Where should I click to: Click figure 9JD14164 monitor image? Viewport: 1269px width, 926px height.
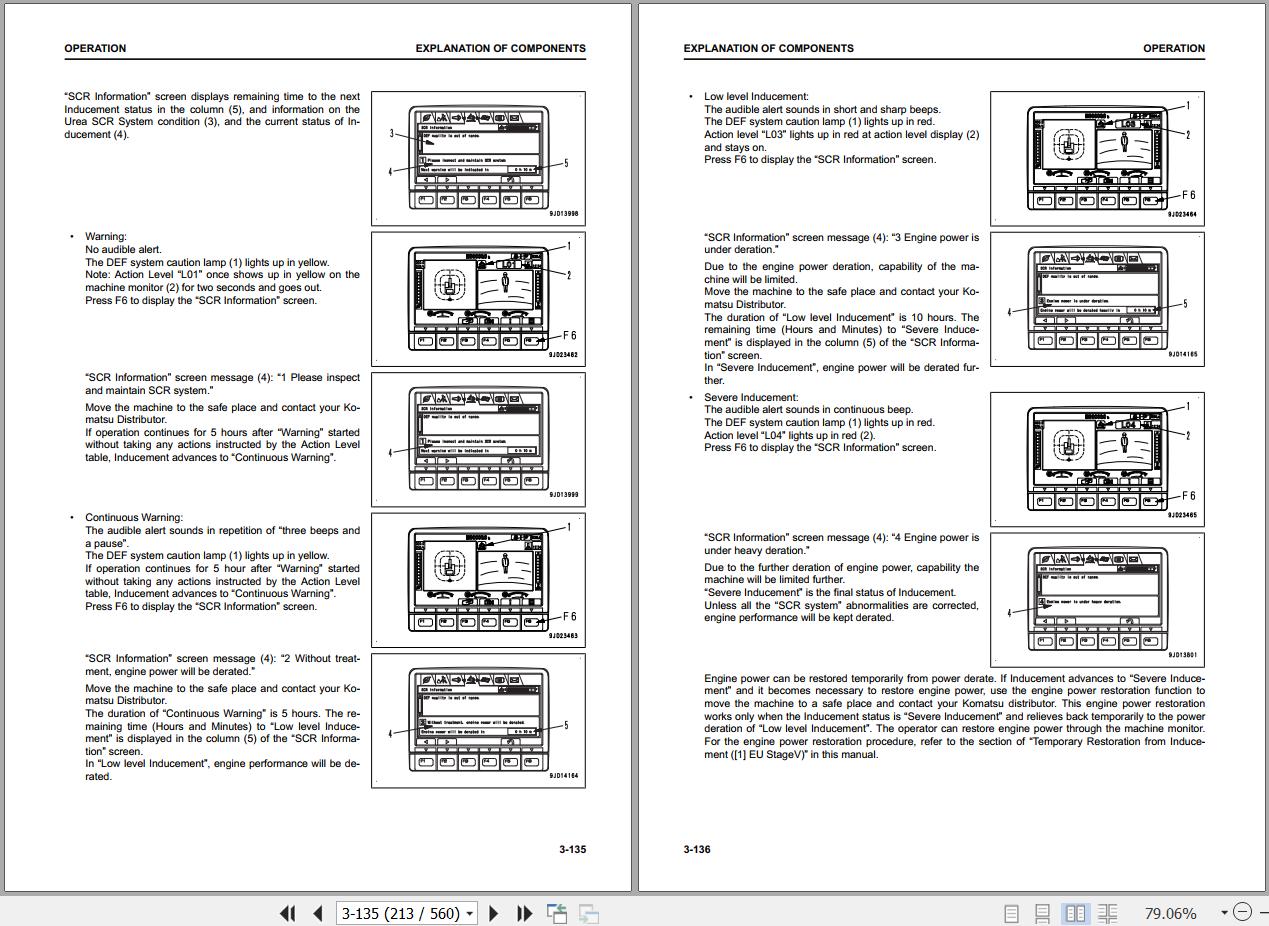[478, 720]
